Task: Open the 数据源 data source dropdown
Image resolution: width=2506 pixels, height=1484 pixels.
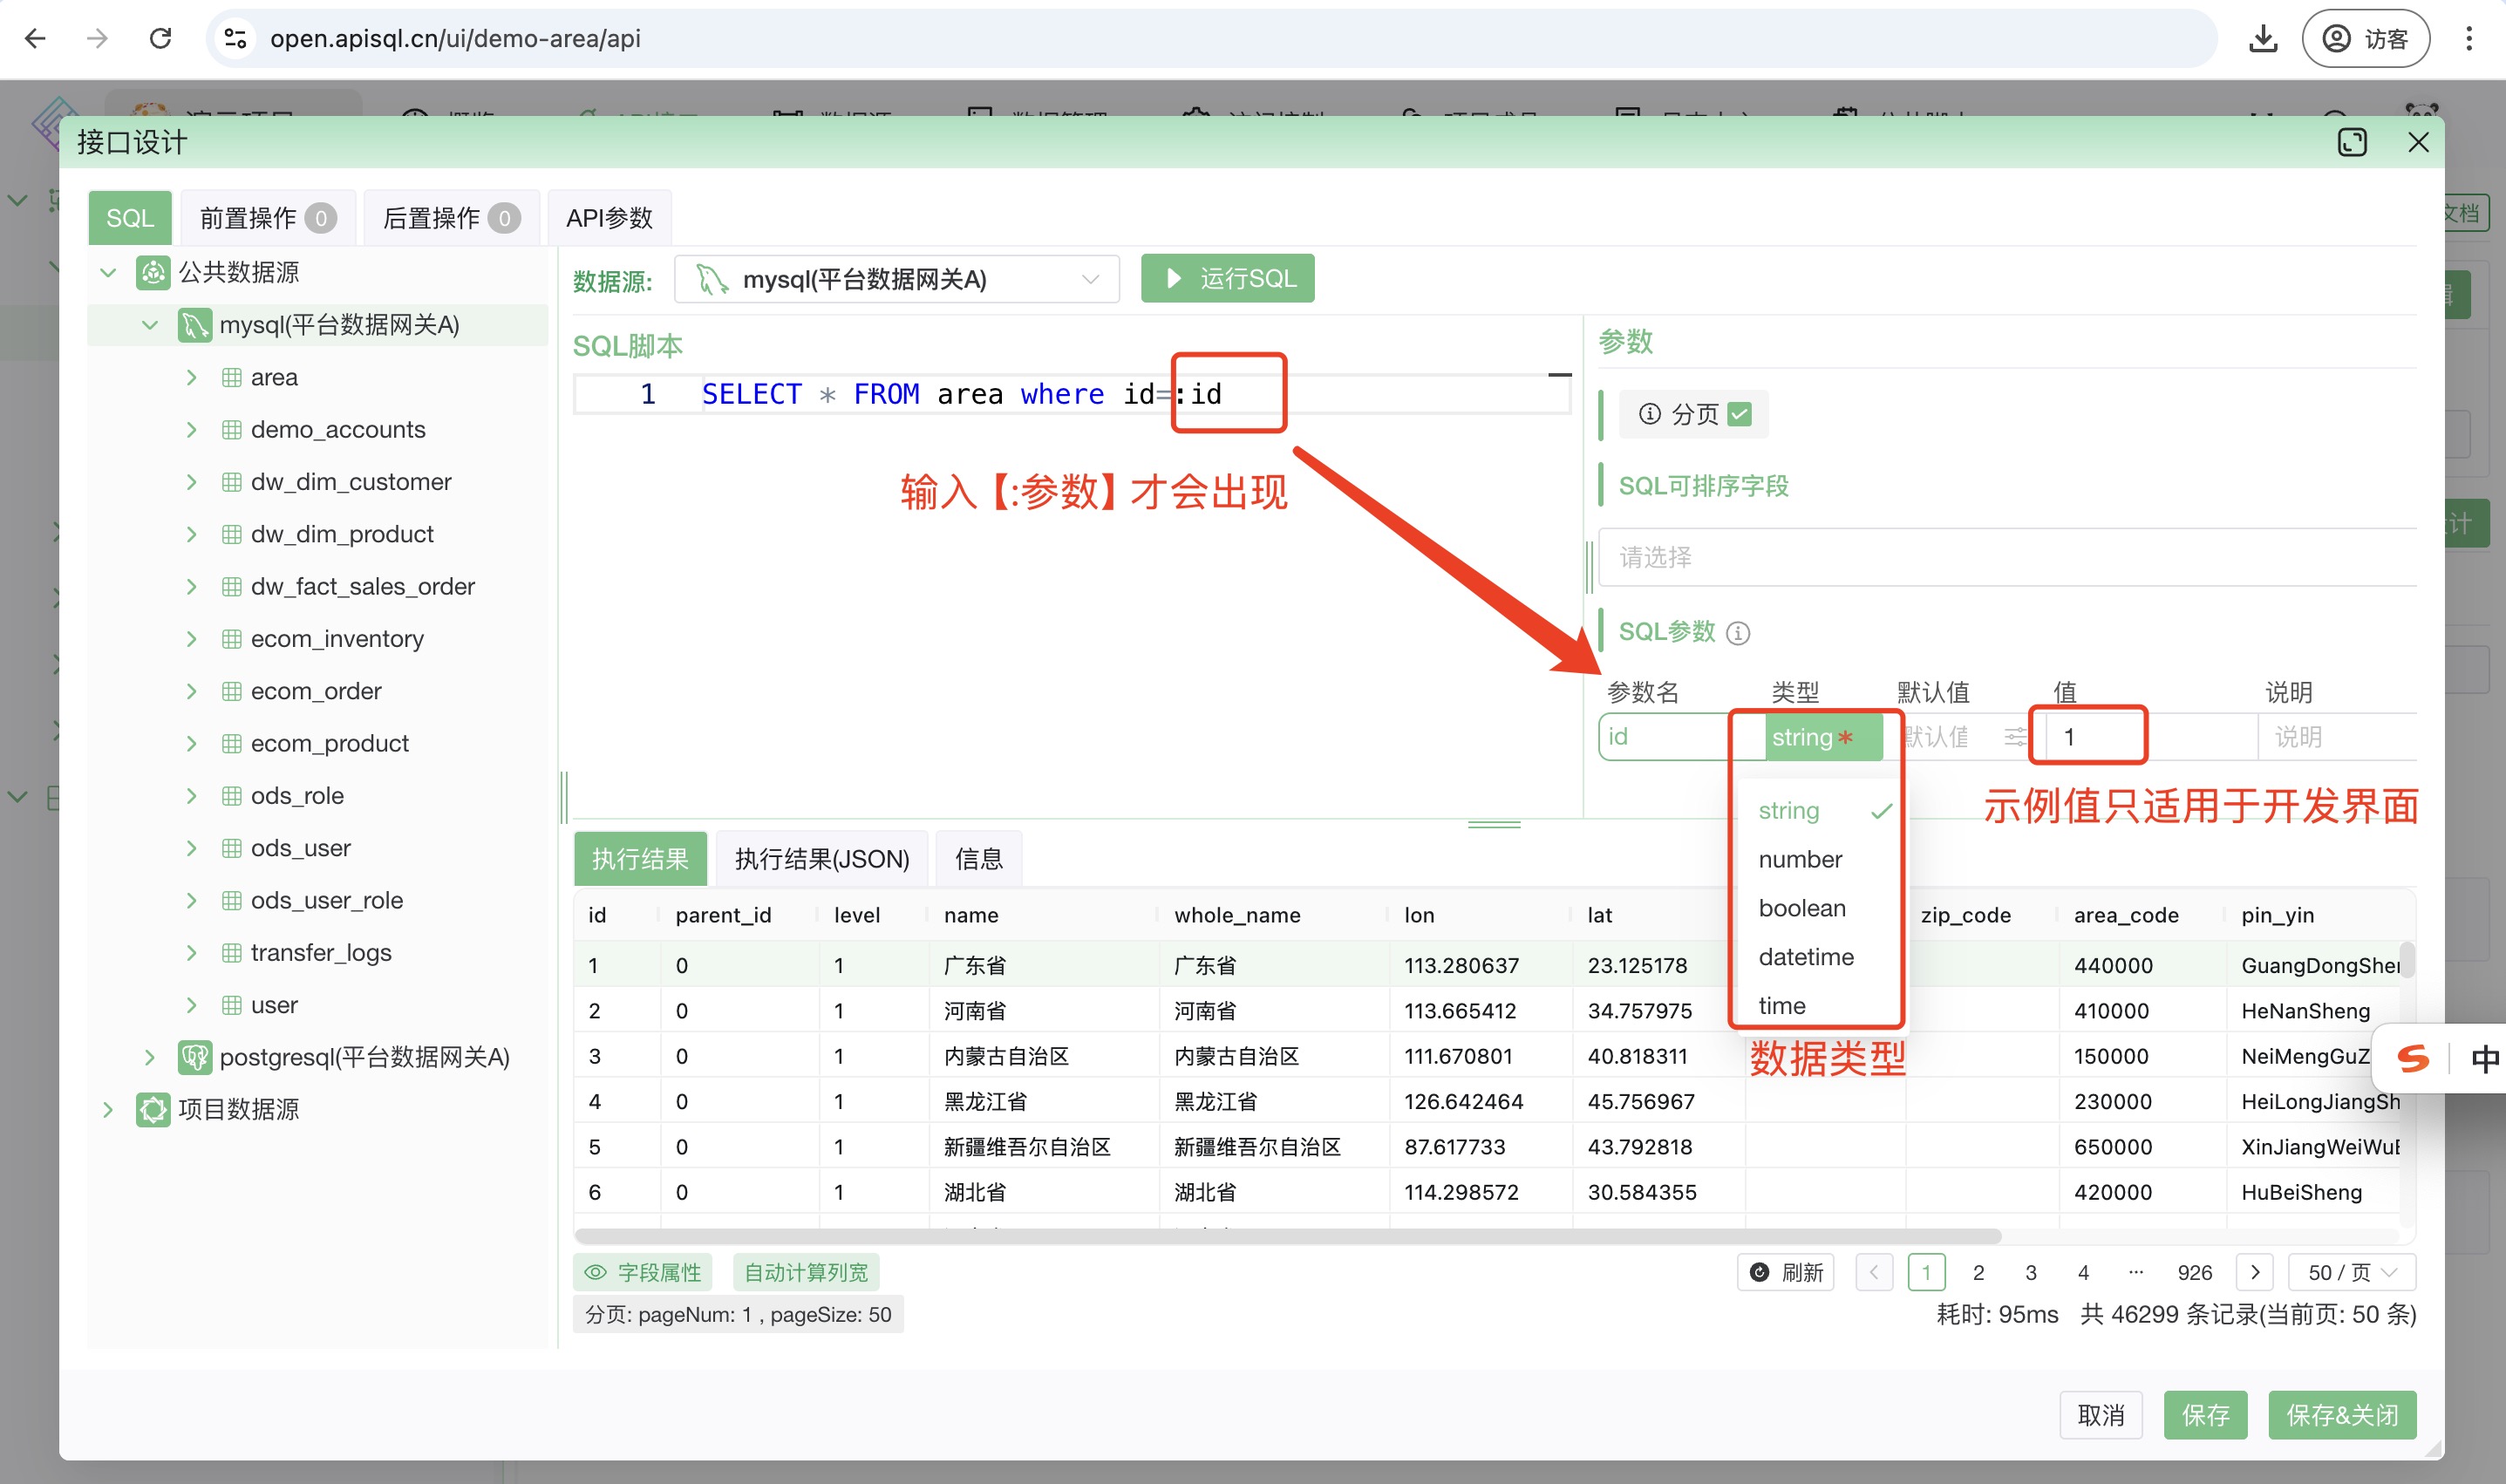Action: point(1089,279)
